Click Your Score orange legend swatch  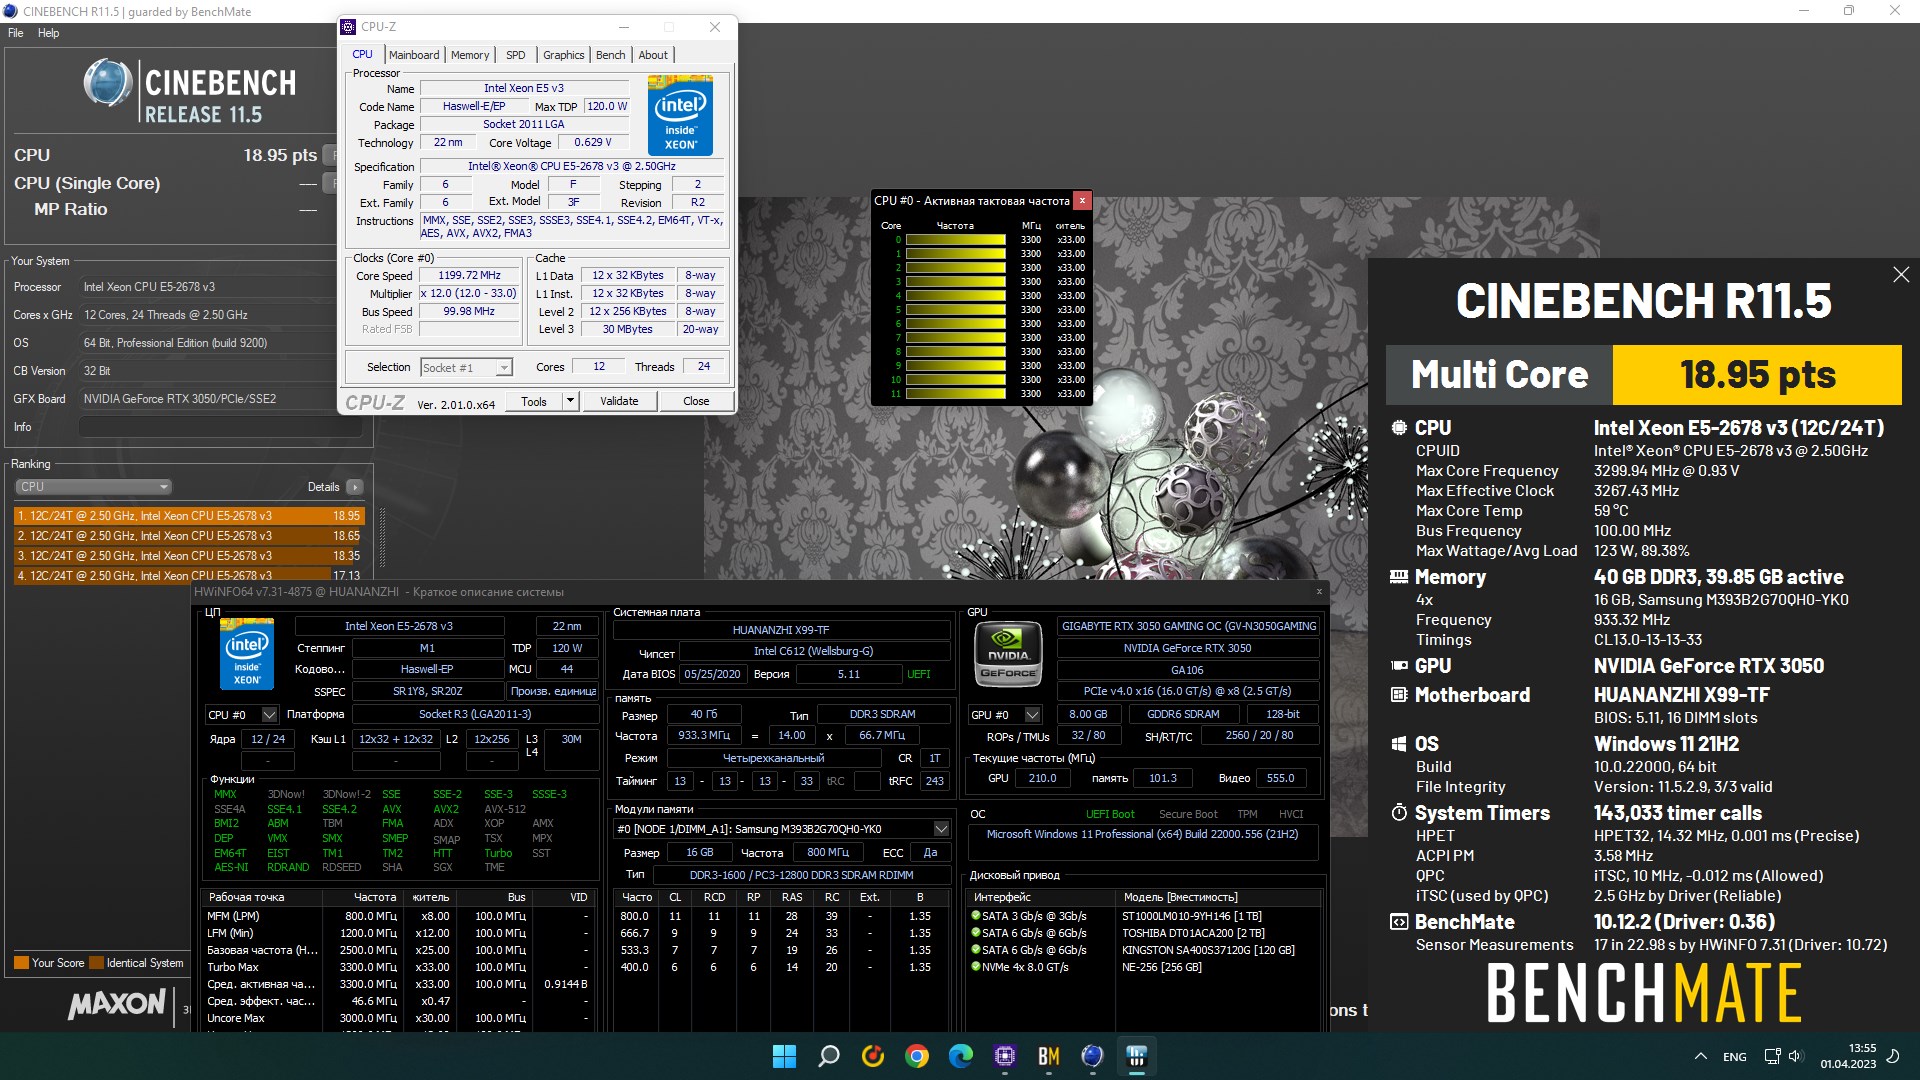21,963
